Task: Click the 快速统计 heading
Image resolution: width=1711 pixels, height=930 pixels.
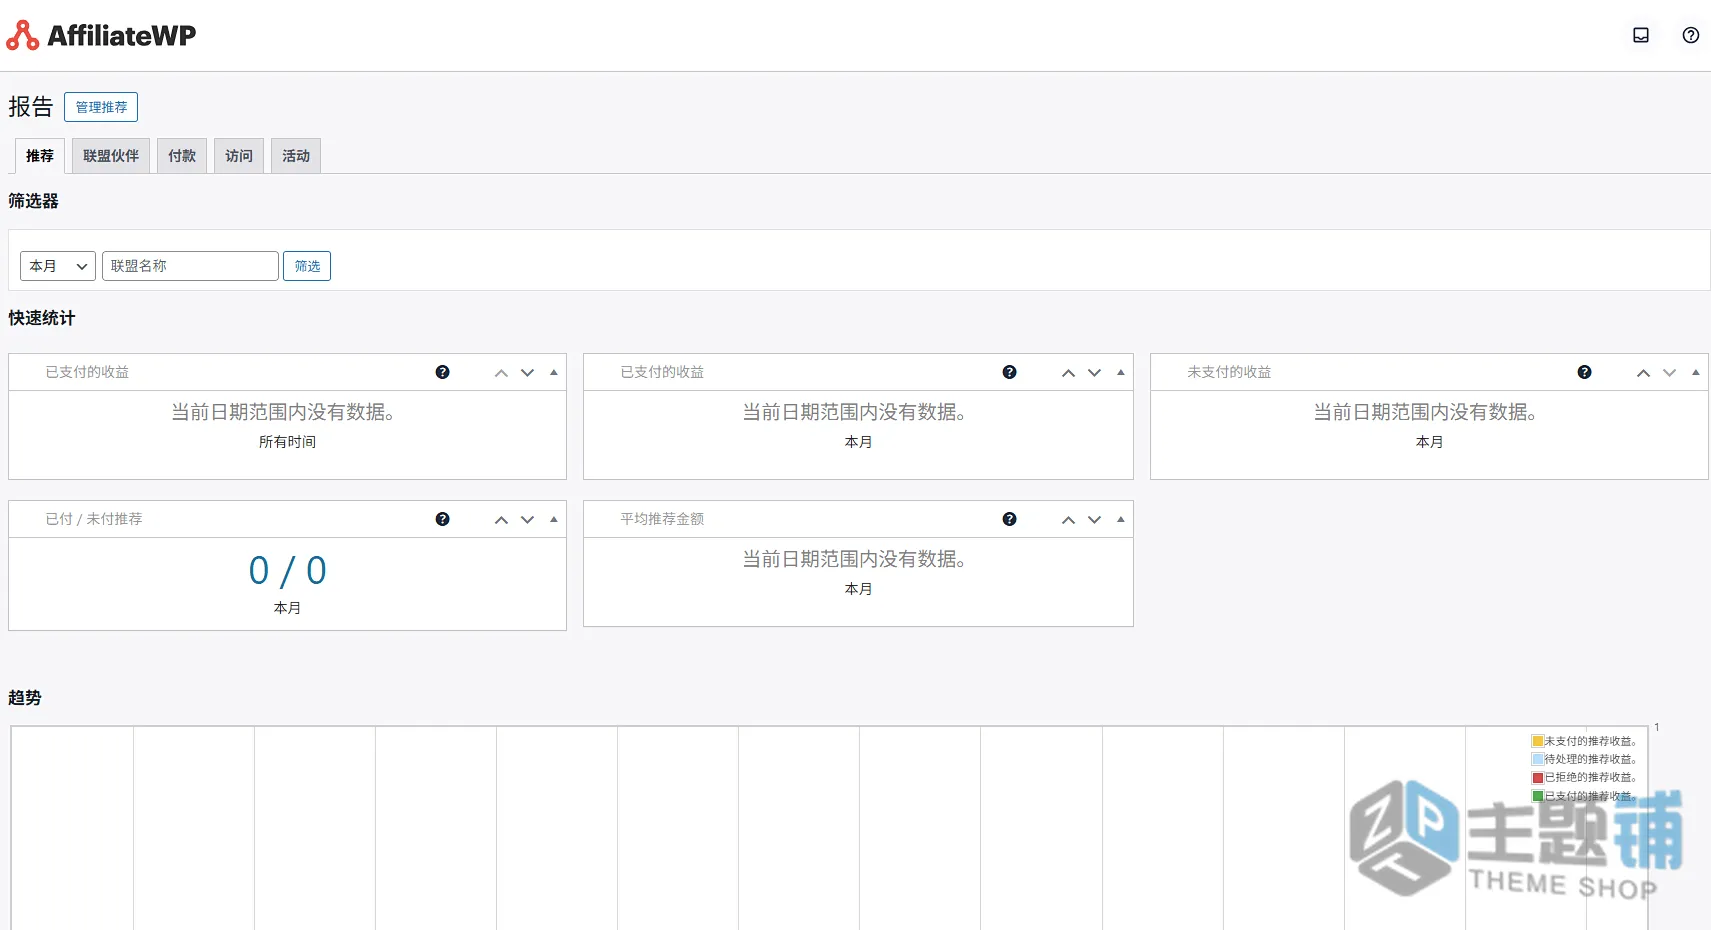Action: coord(42,318)
